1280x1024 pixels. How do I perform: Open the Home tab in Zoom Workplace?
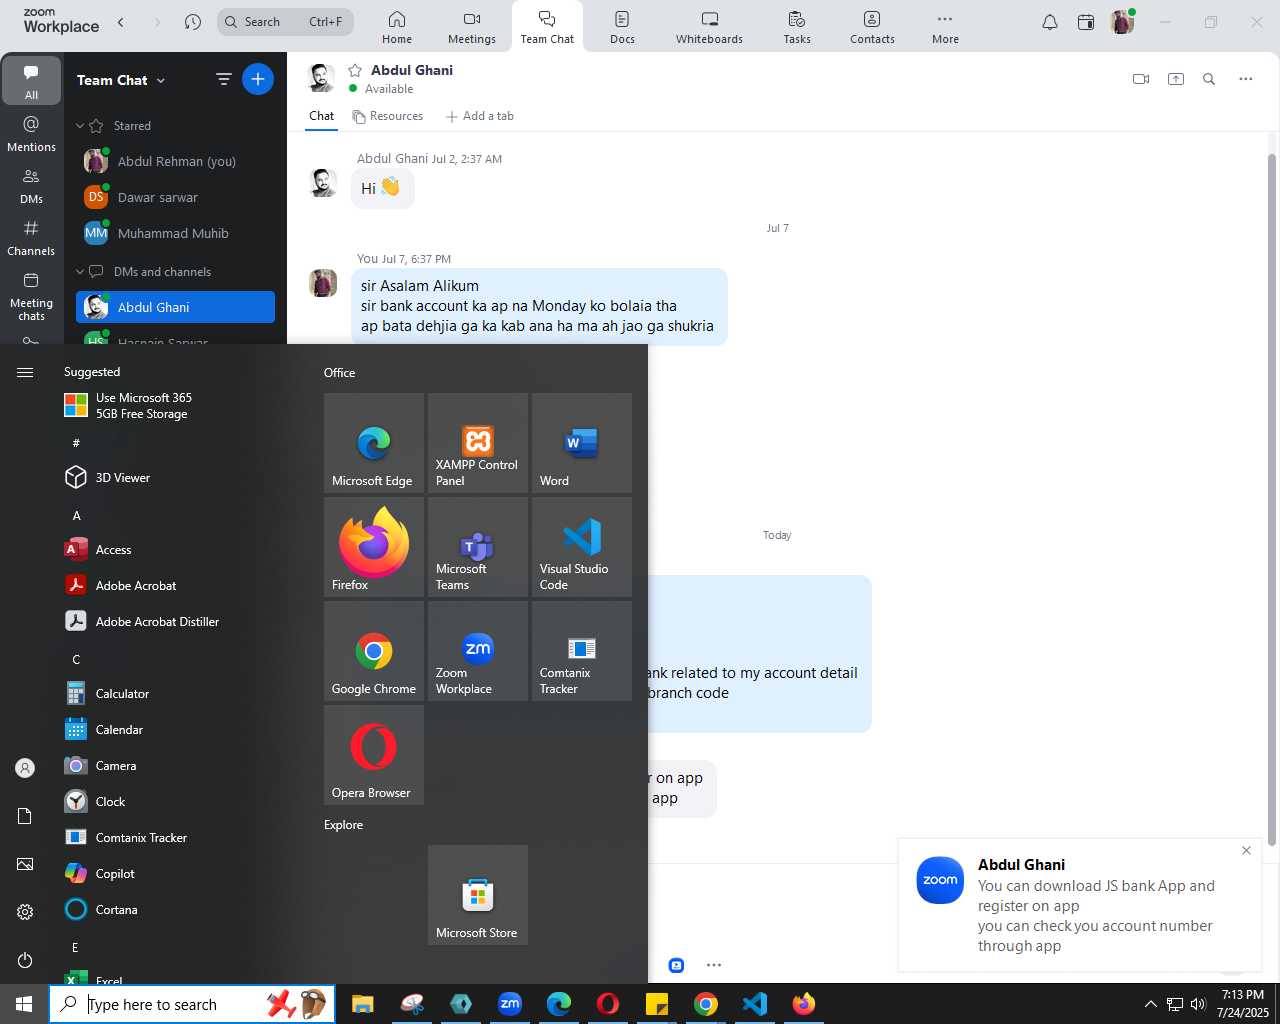pos(397,27)
